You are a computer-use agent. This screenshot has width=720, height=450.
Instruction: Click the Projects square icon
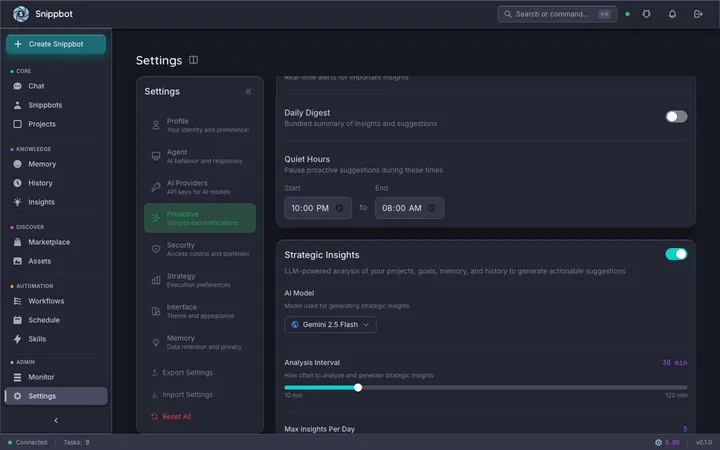pos(17,124)
